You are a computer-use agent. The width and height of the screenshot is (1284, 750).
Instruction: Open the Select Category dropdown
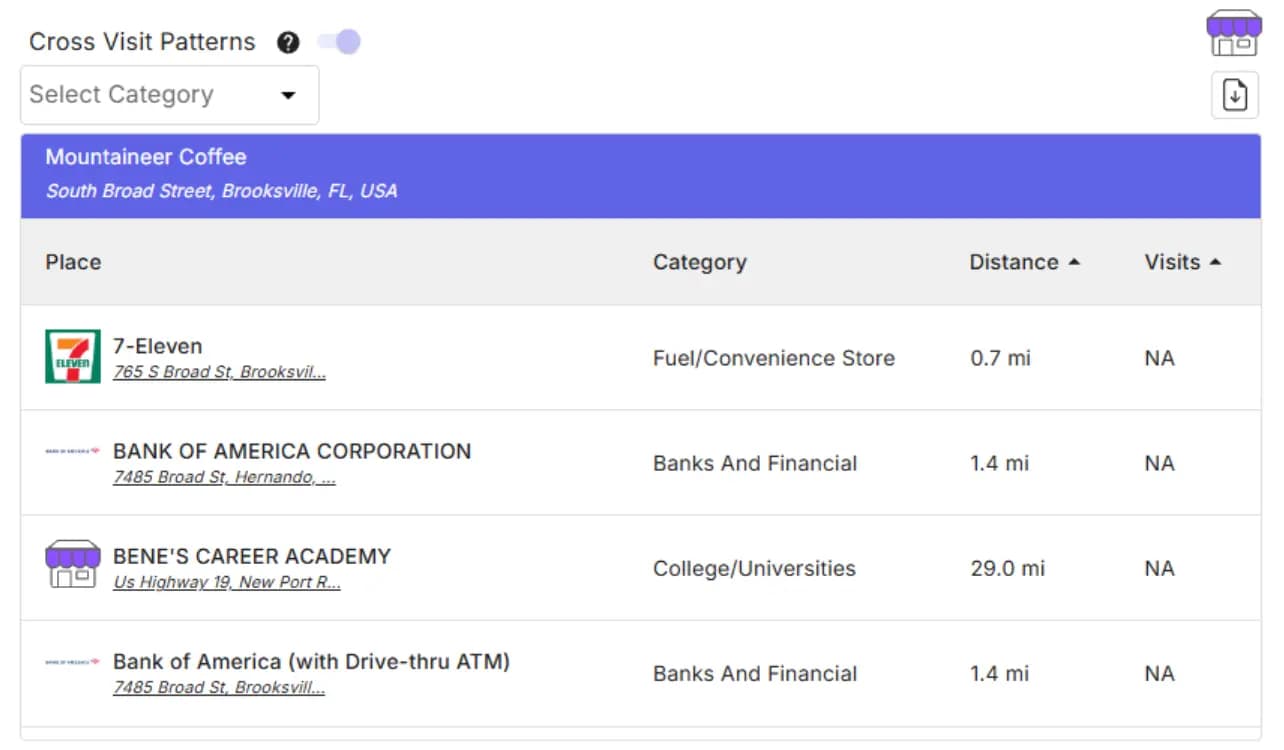coord(170,95)
